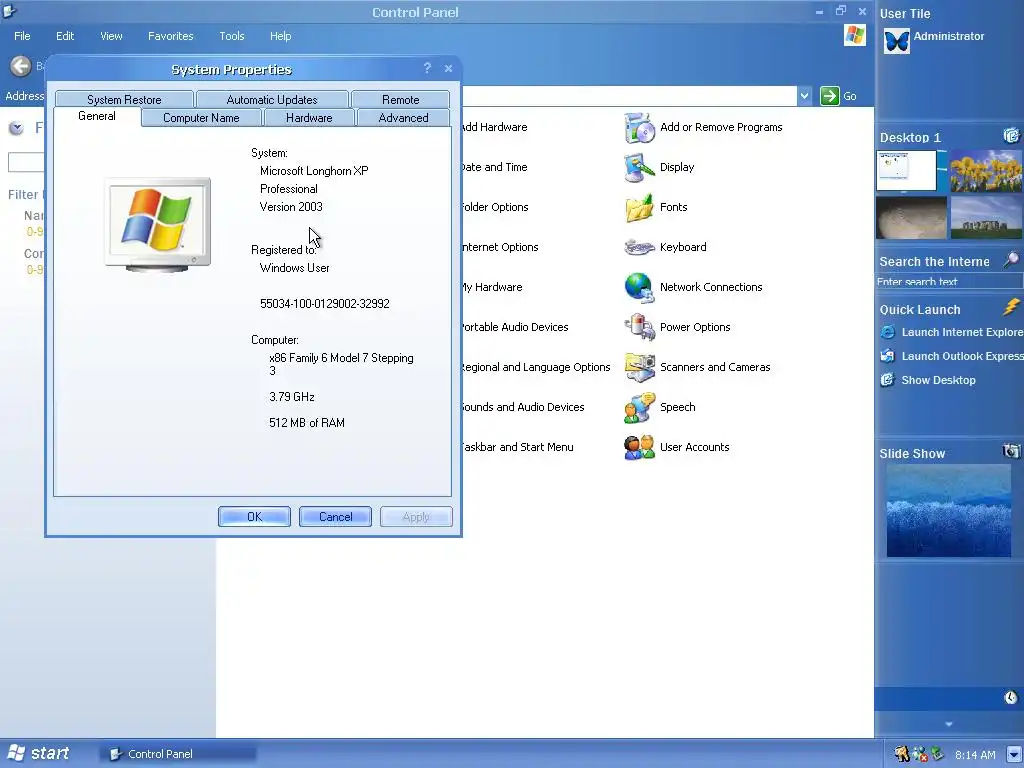Viewport: 1024px width, 768px height.
Task: Select the moon surface desktop thumbnail
Action: point(912,217)
